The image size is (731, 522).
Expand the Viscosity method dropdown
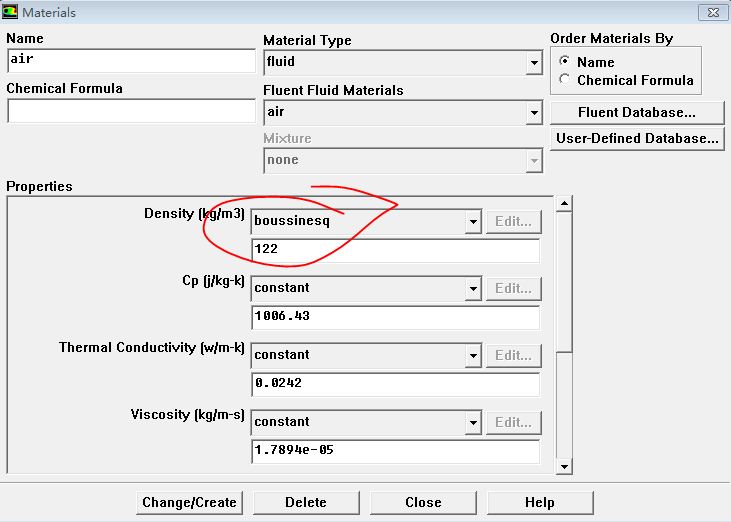[473, 422]
